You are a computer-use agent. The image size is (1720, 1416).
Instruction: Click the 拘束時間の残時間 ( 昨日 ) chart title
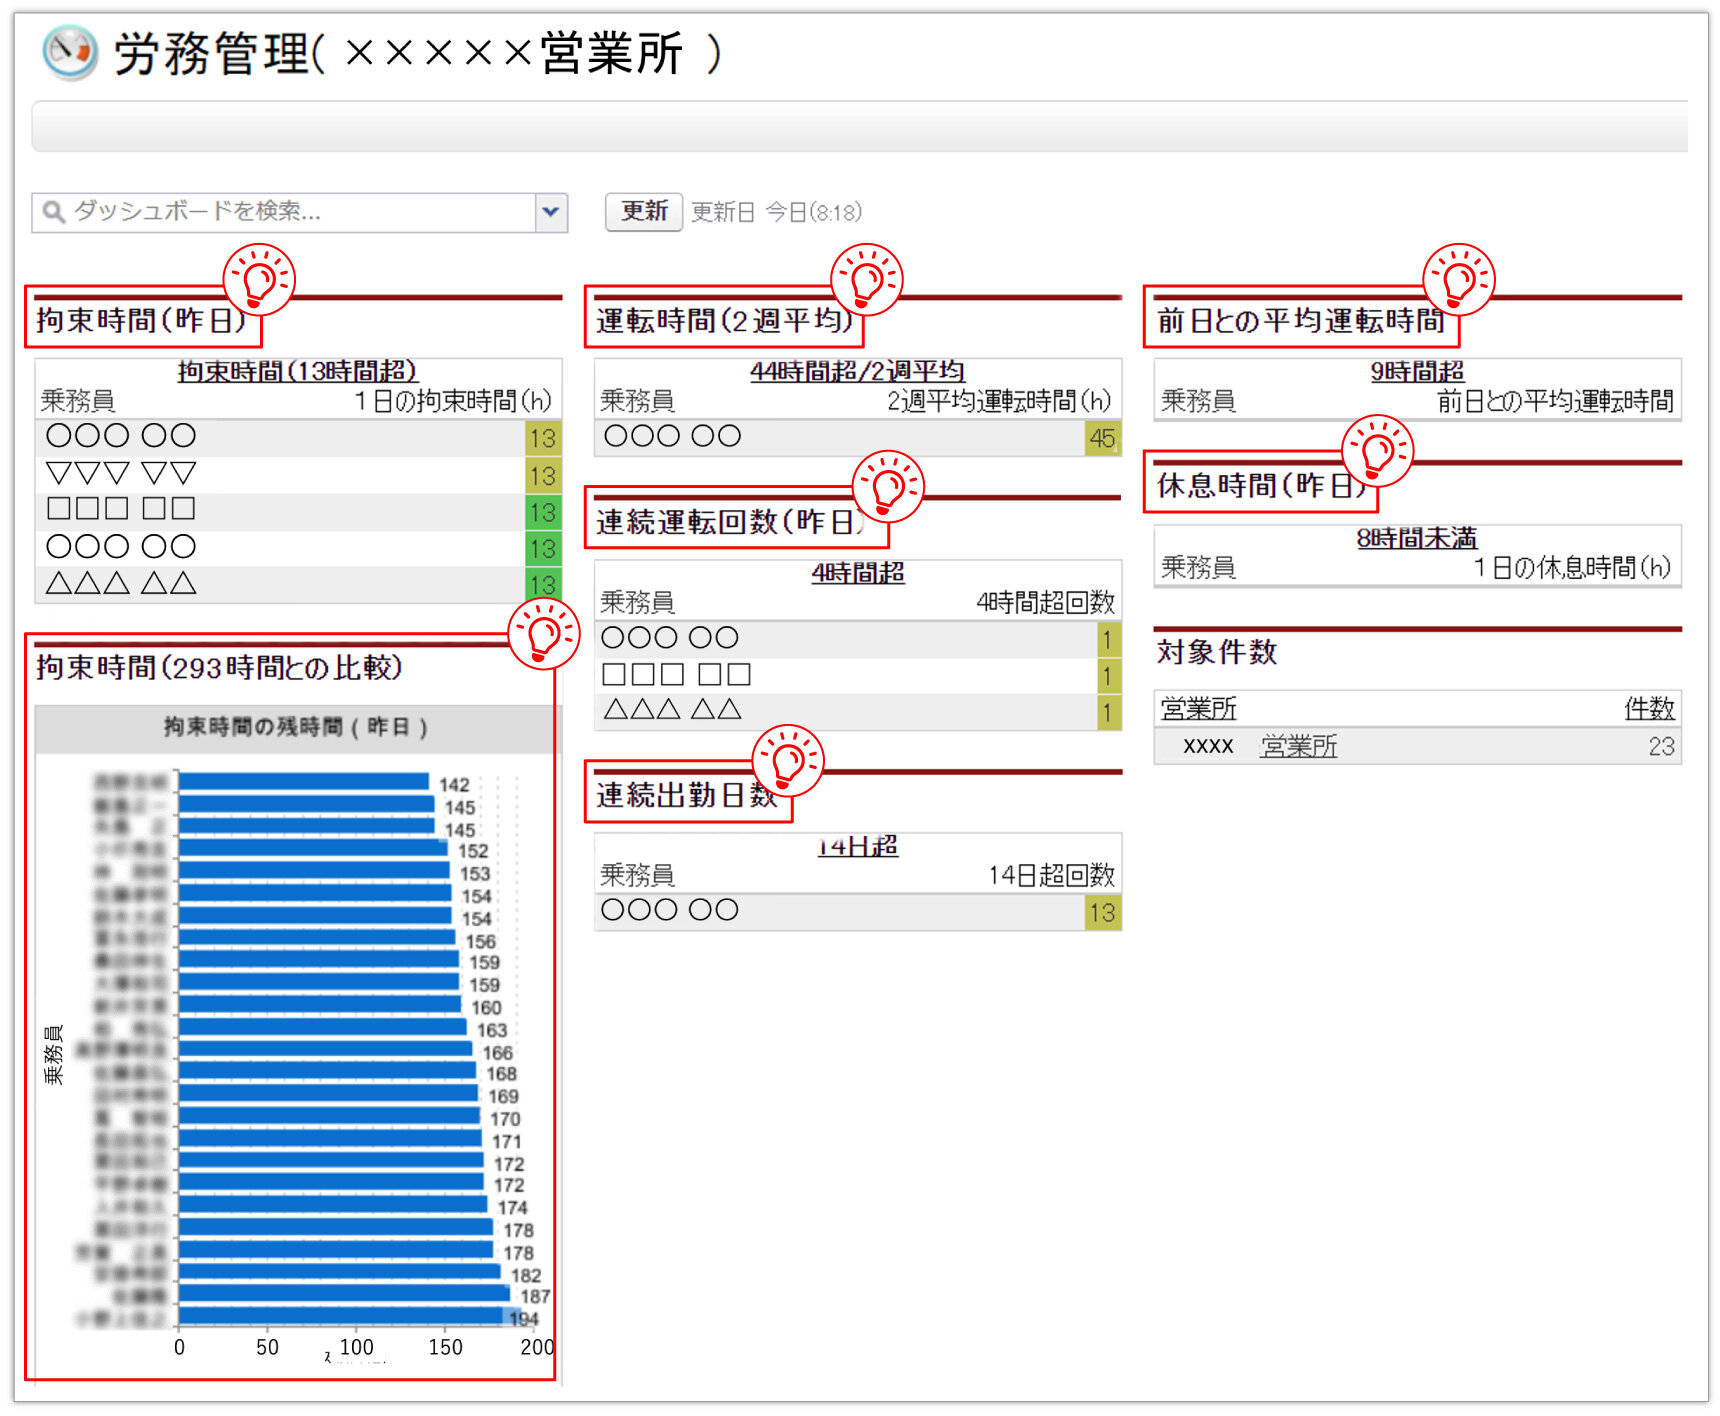(296, 727)
